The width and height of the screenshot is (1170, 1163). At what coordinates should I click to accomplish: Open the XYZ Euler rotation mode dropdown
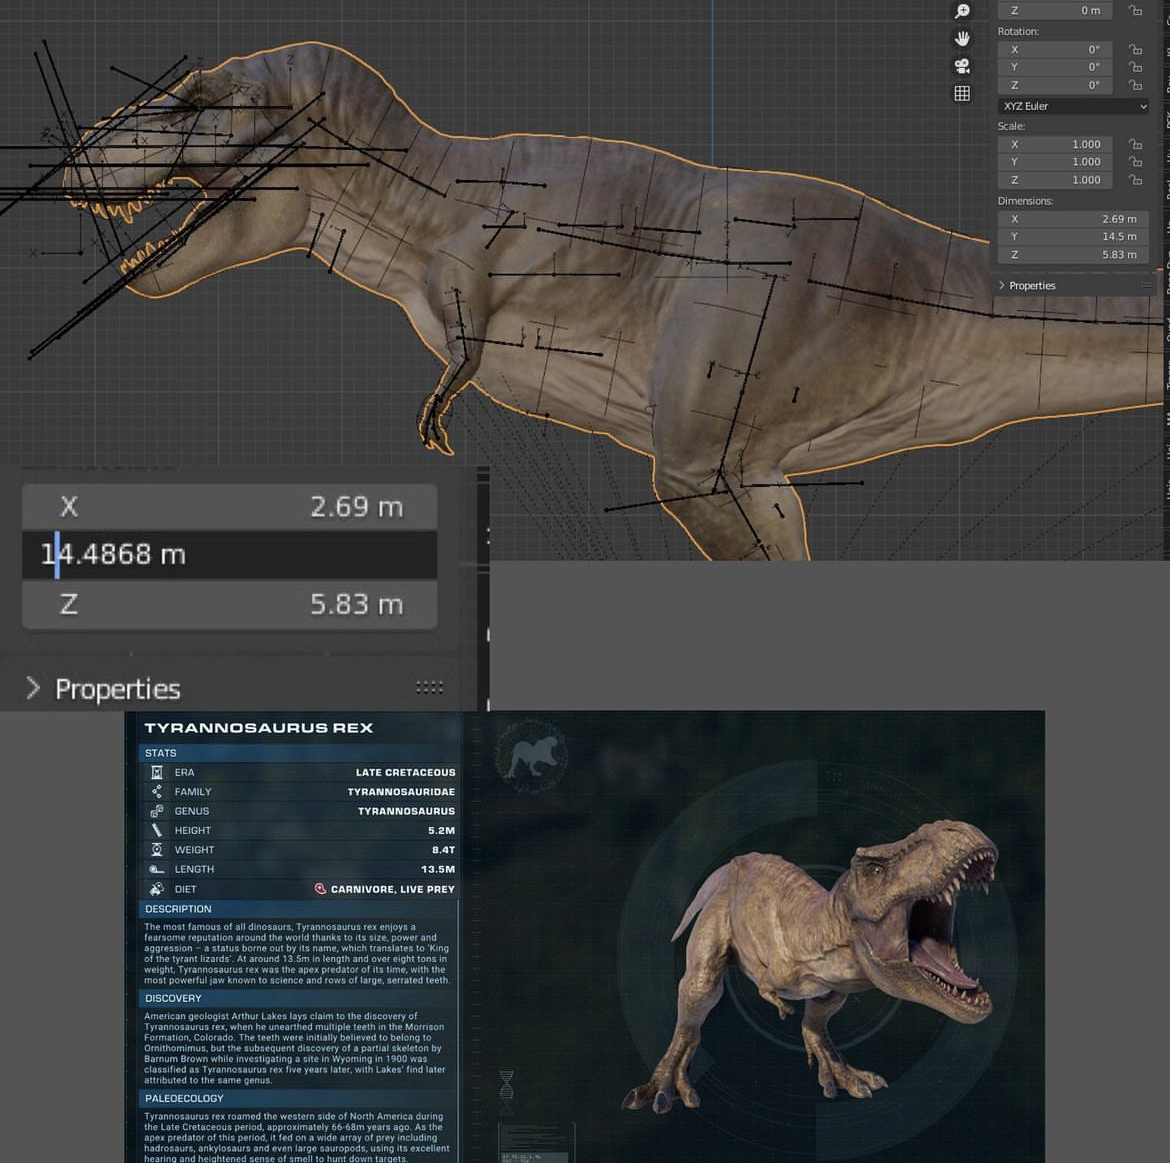coord(1074,106)
